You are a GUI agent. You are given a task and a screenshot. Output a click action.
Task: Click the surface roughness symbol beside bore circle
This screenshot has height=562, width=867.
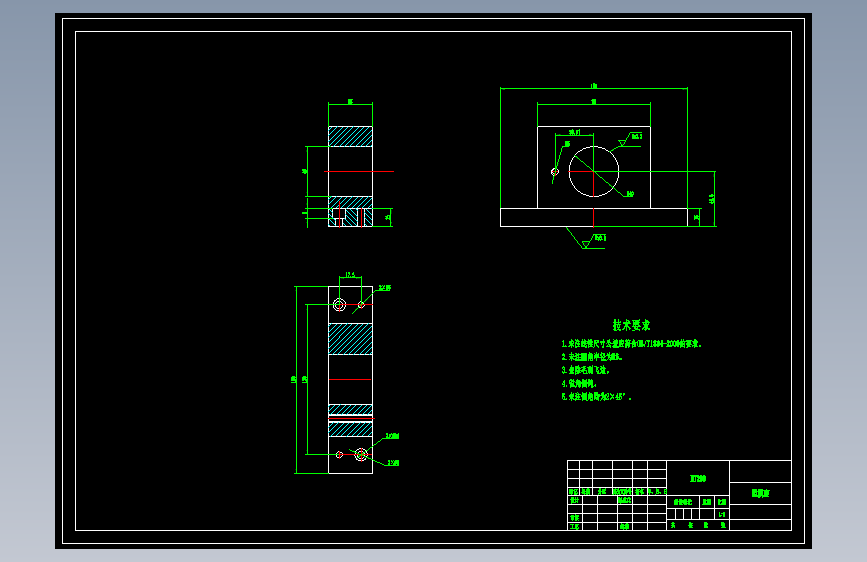(629, 140)
